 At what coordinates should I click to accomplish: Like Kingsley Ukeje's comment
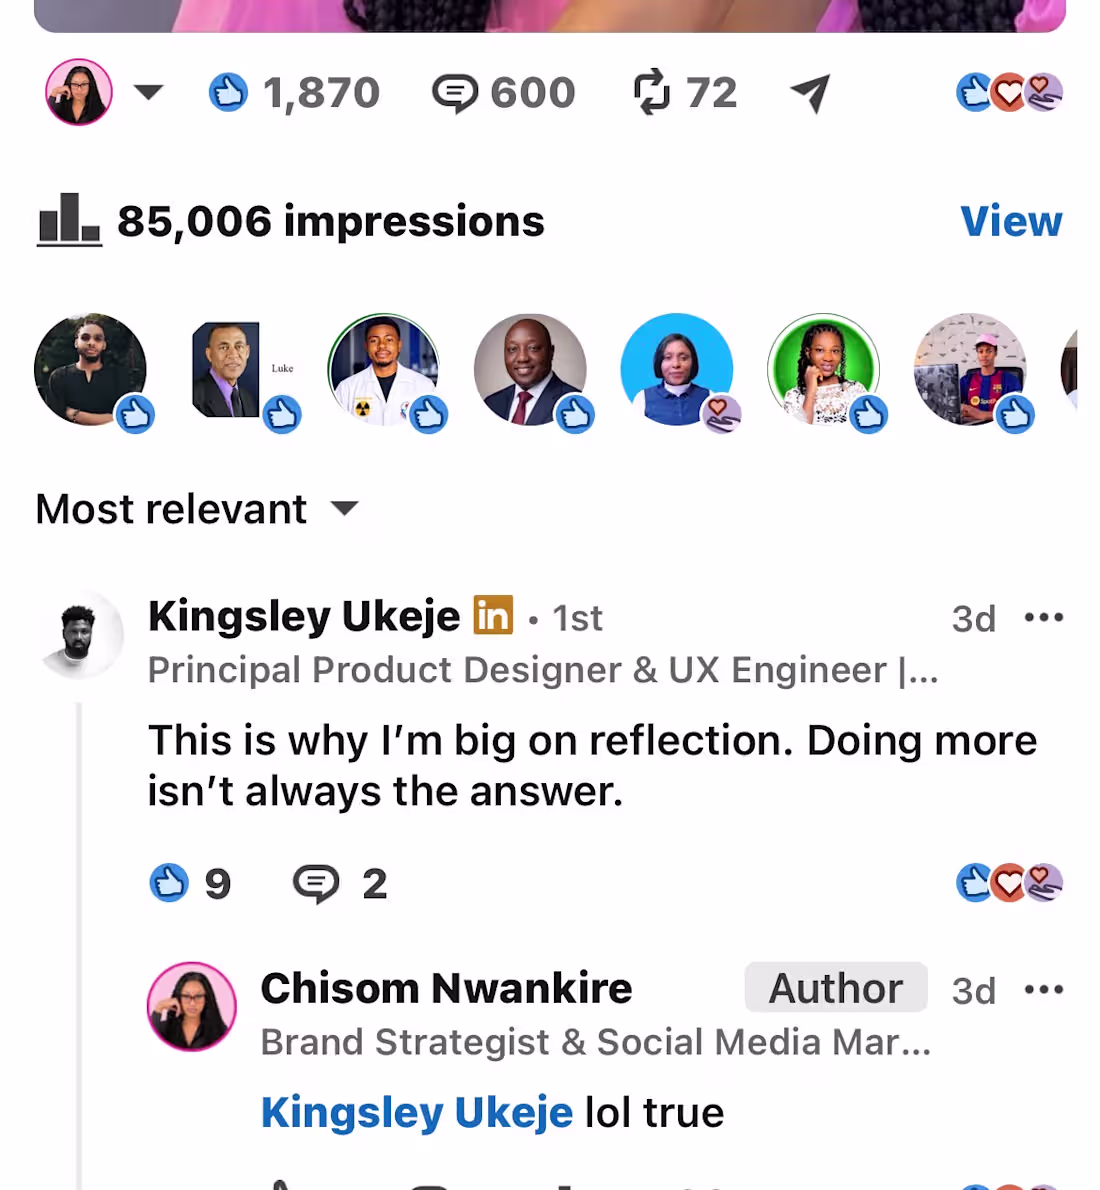click(169, 883)
